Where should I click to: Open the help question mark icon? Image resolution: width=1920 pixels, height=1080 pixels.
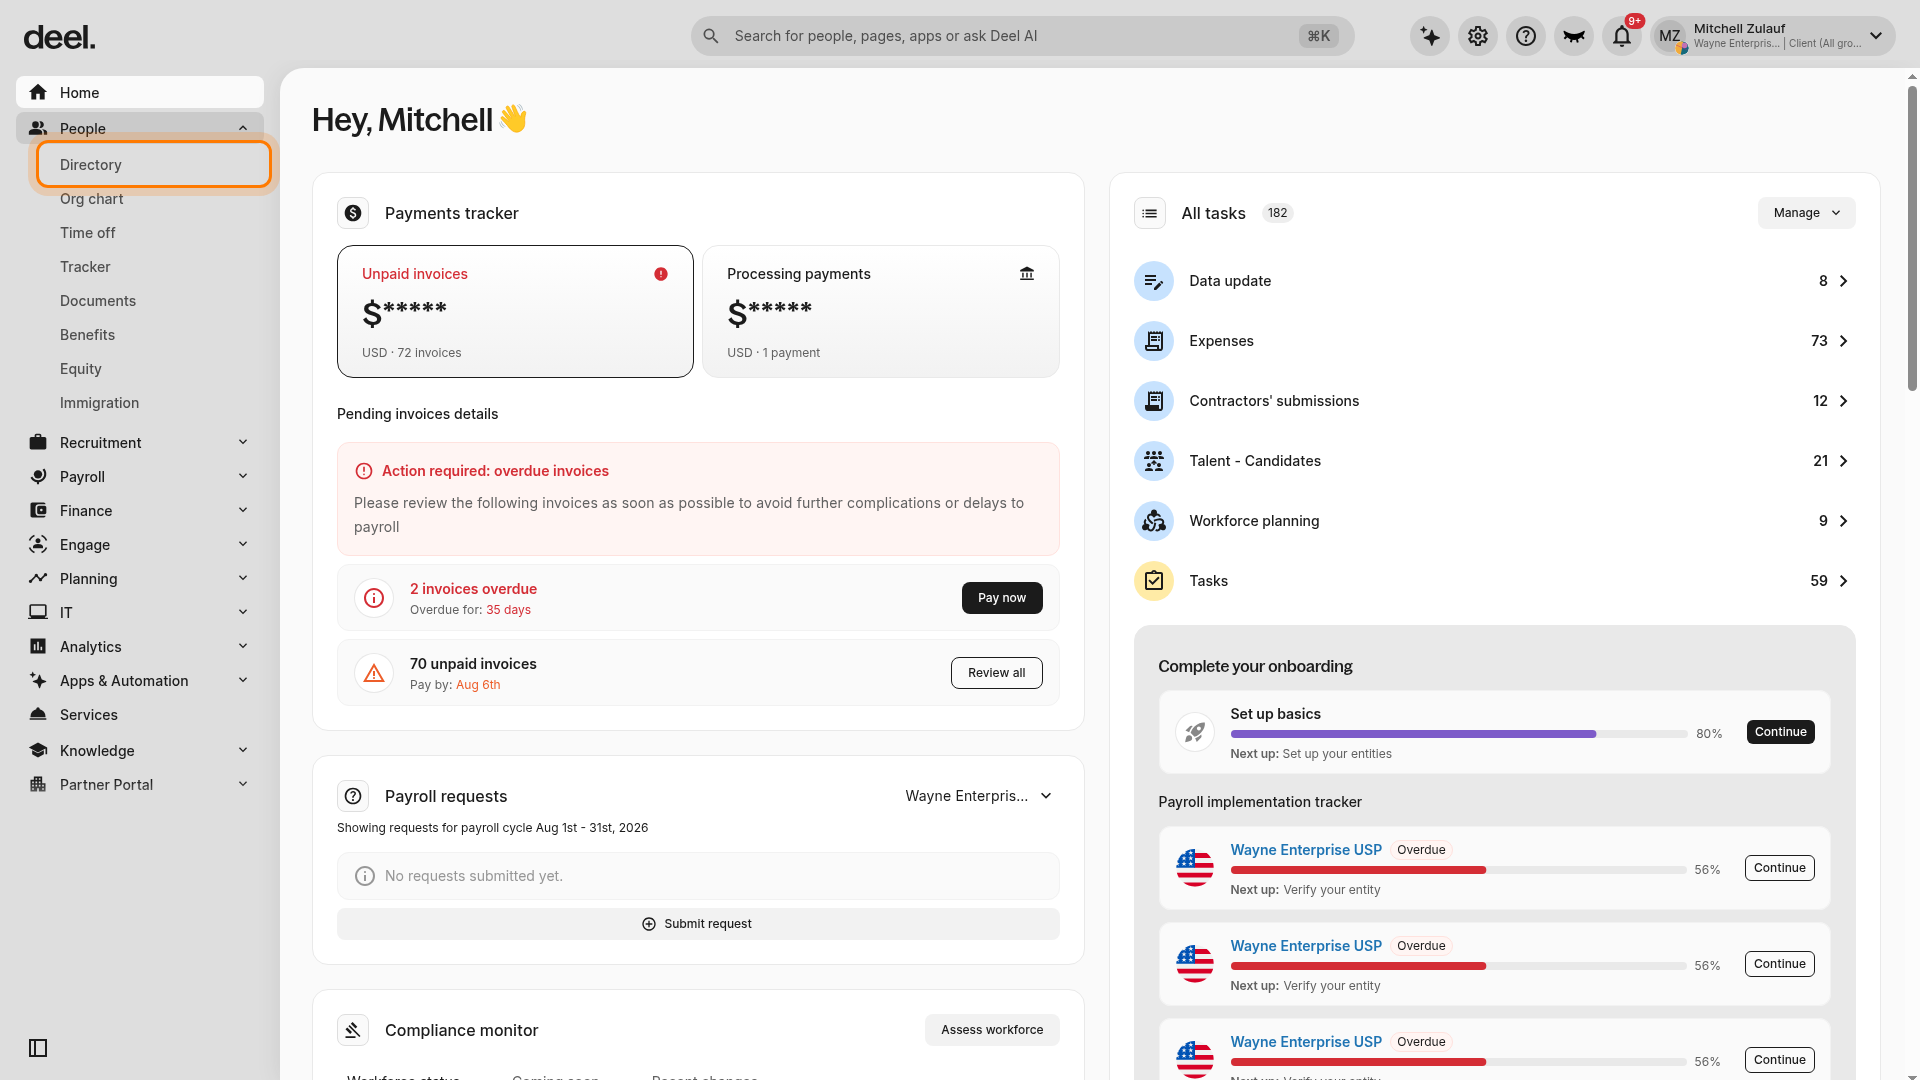click(x=1526, y=36)
